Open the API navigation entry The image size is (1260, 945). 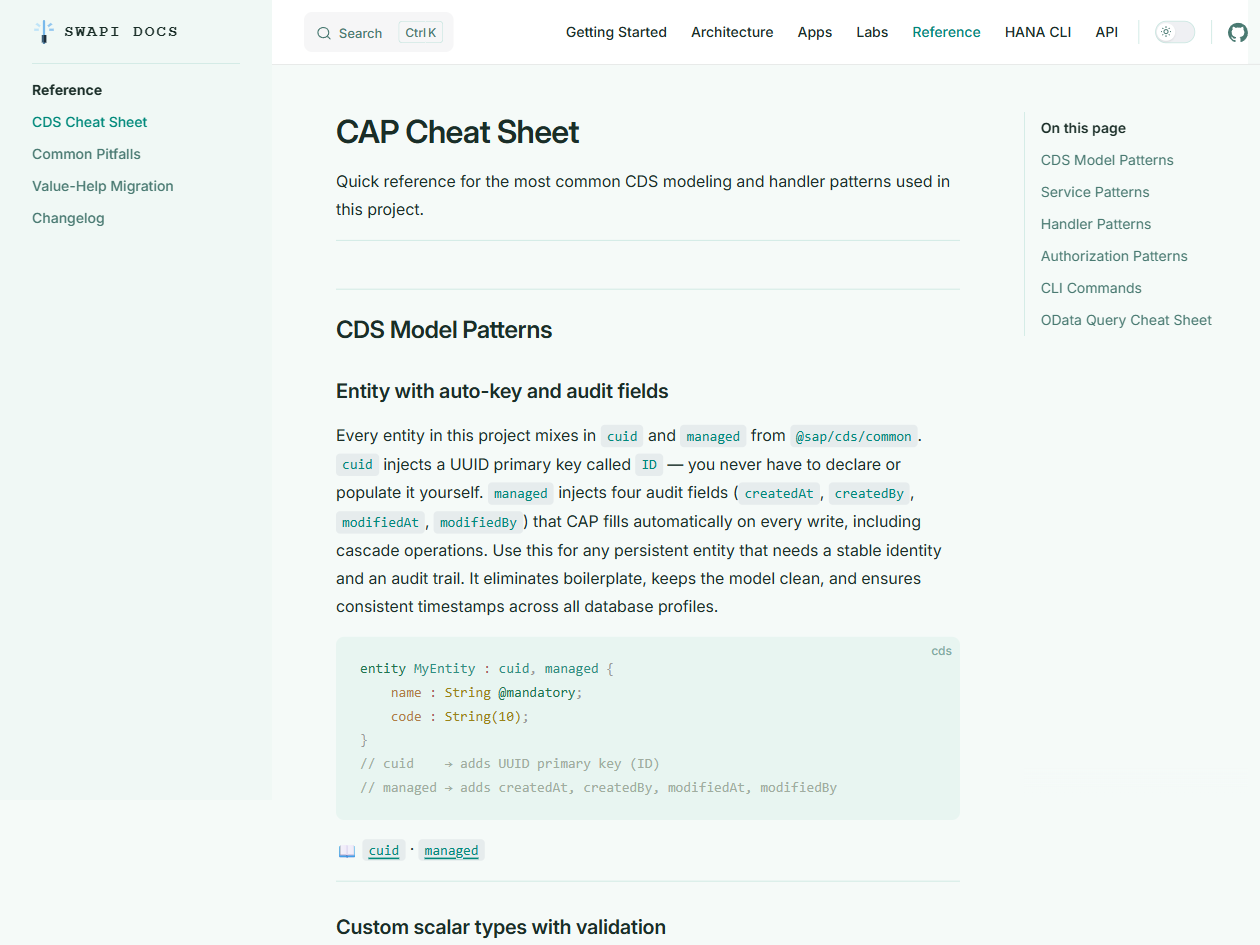click(x=1106, y=32)
